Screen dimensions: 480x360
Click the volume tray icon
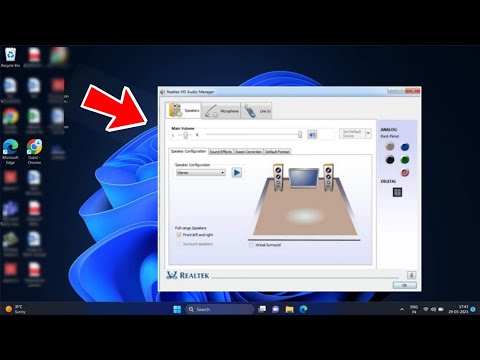[433, 309]
